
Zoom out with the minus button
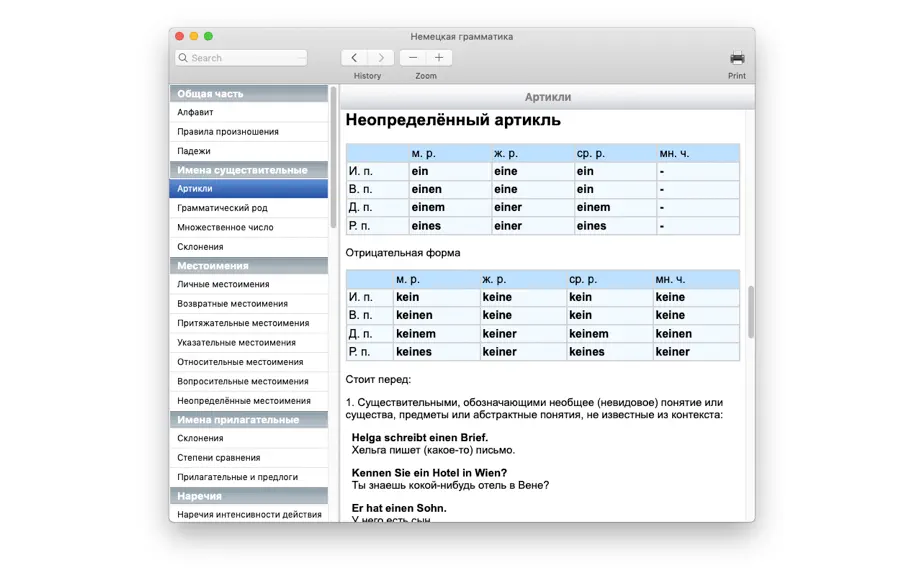click(413, 58)
